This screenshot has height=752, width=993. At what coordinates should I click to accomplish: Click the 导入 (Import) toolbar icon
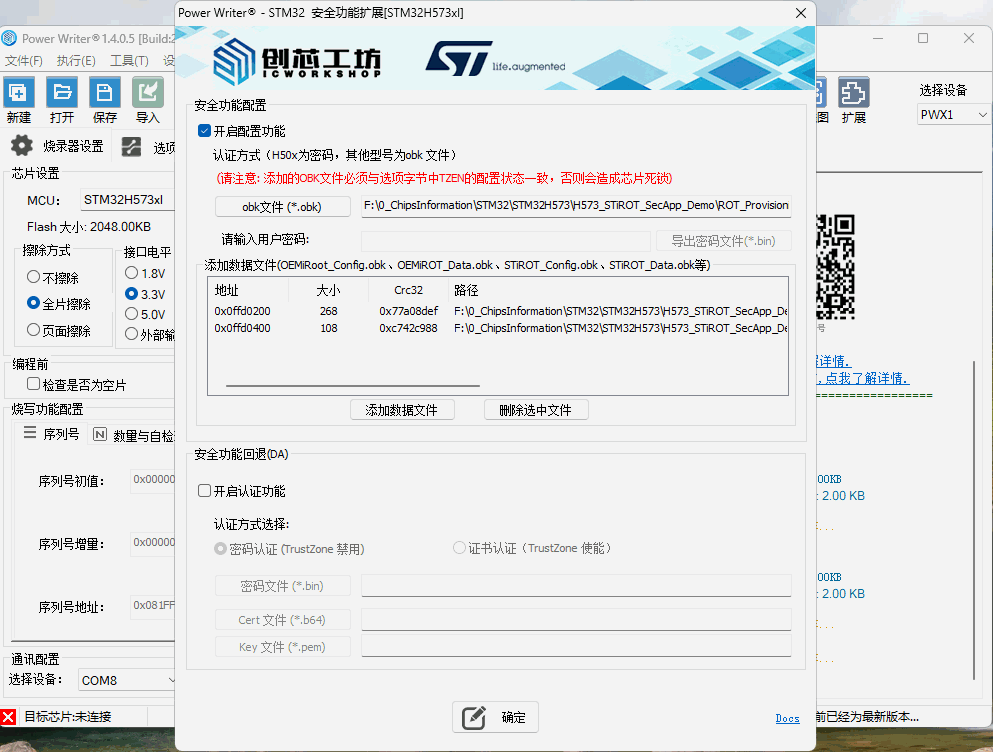148,93
